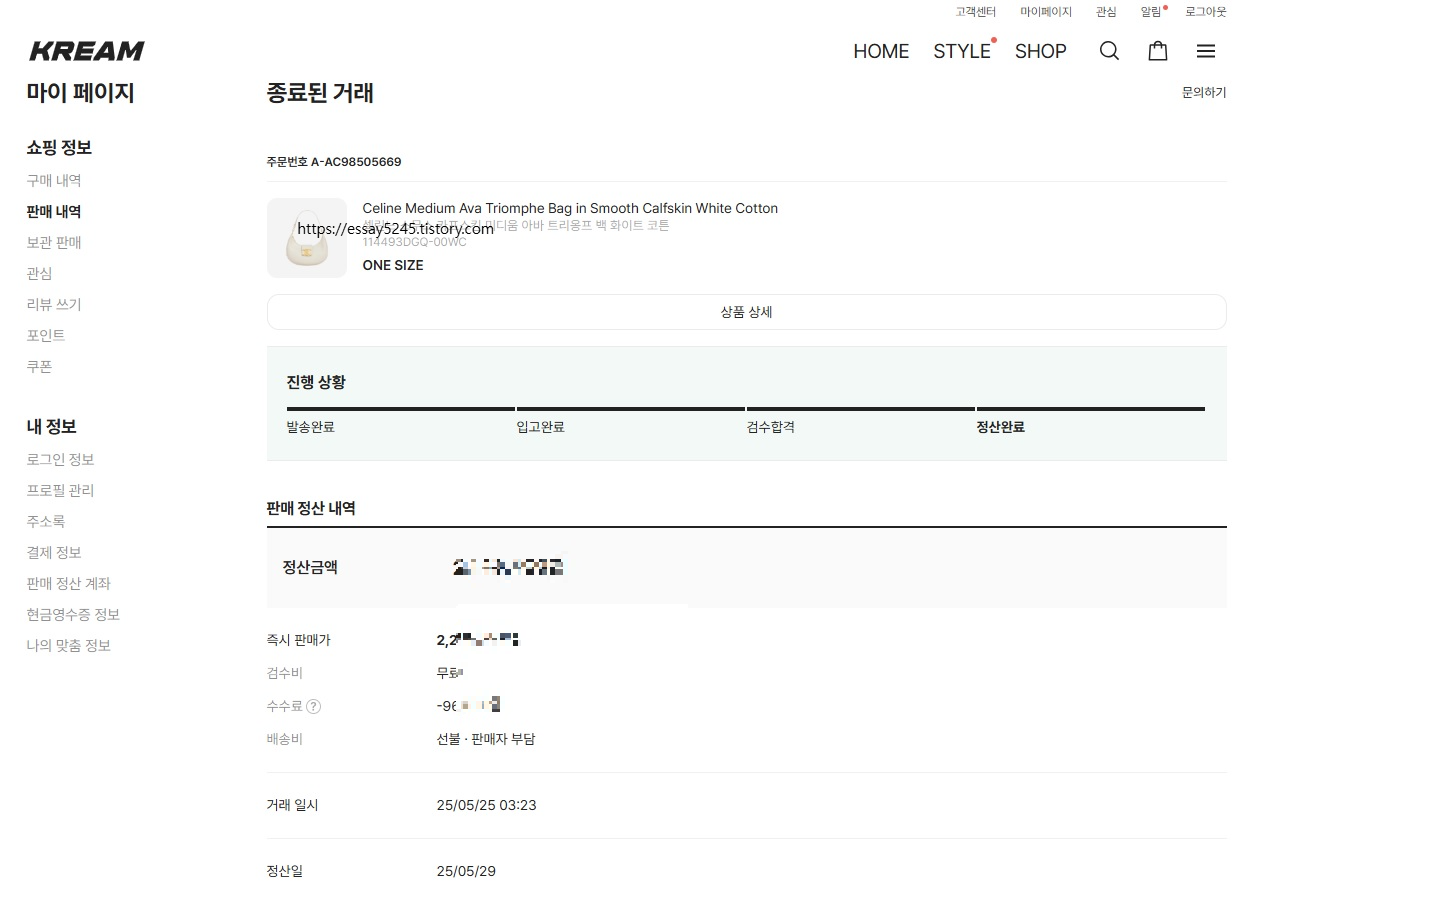Click the 즉시 판매가 label
The image size is (1446, 901).
[298, 640]
